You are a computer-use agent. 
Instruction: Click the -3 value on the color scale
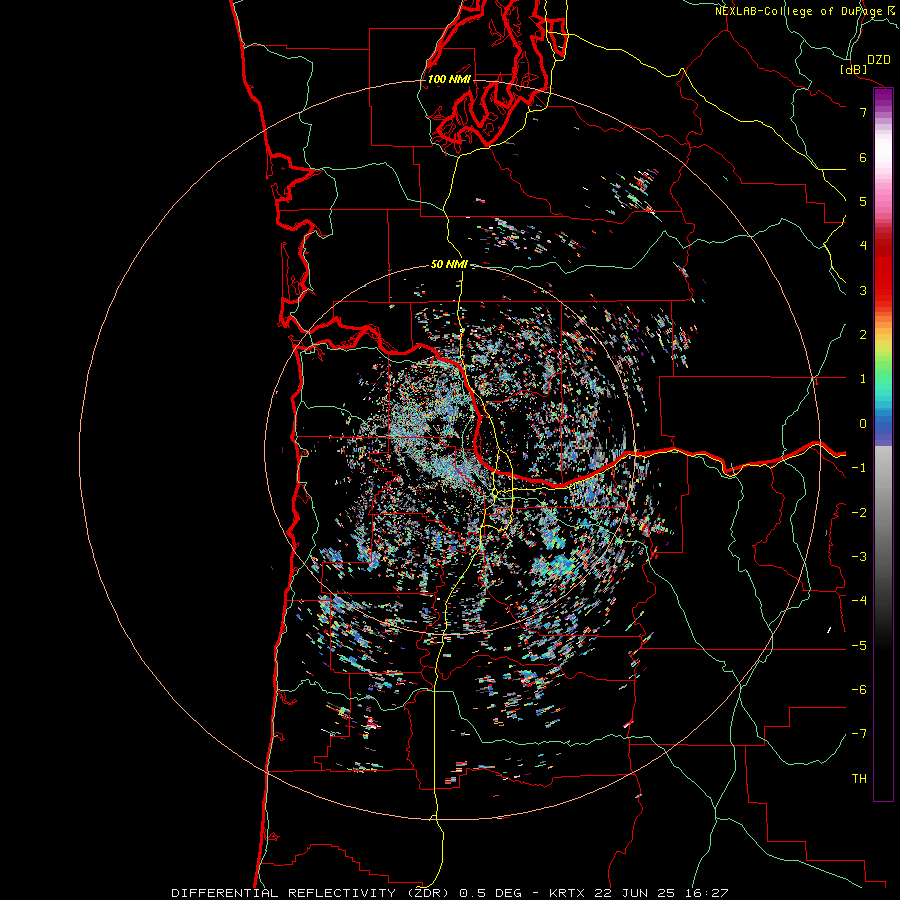(x=859, y=557)
